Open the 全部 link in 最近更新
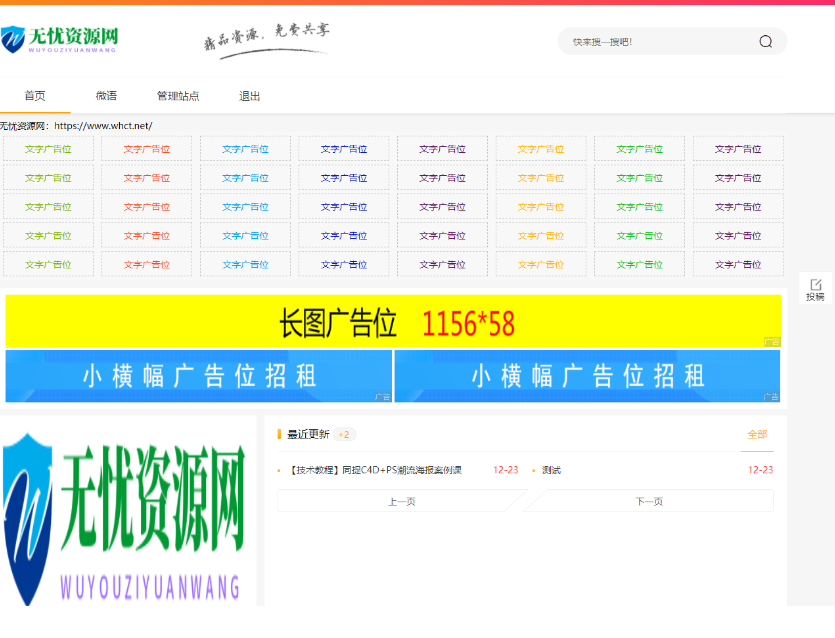Viewport: 835px width, 638px height. [757, 434]
